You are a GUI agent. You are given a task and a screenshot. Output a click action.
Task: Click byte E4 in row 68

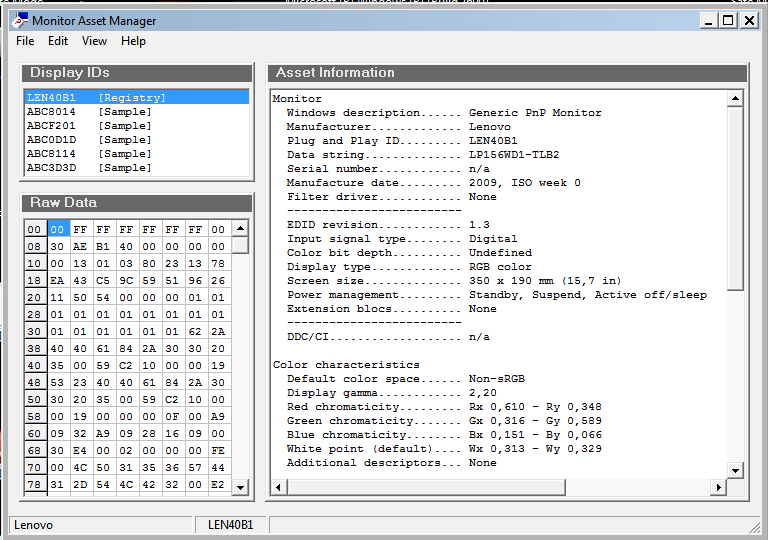click(80, 450)
